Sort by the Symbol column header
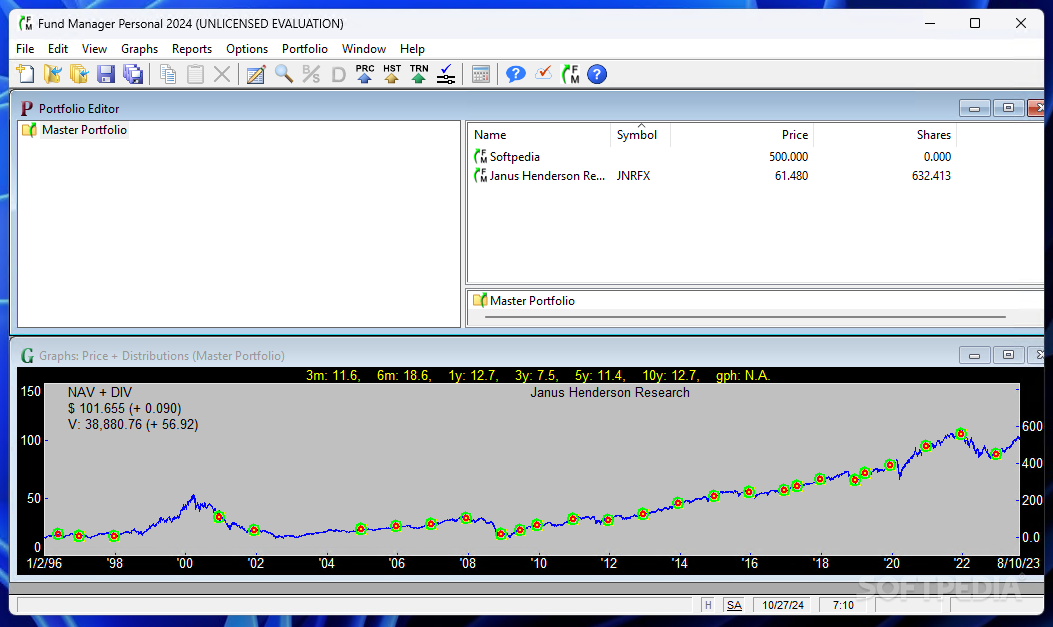 tap(641, 135)
